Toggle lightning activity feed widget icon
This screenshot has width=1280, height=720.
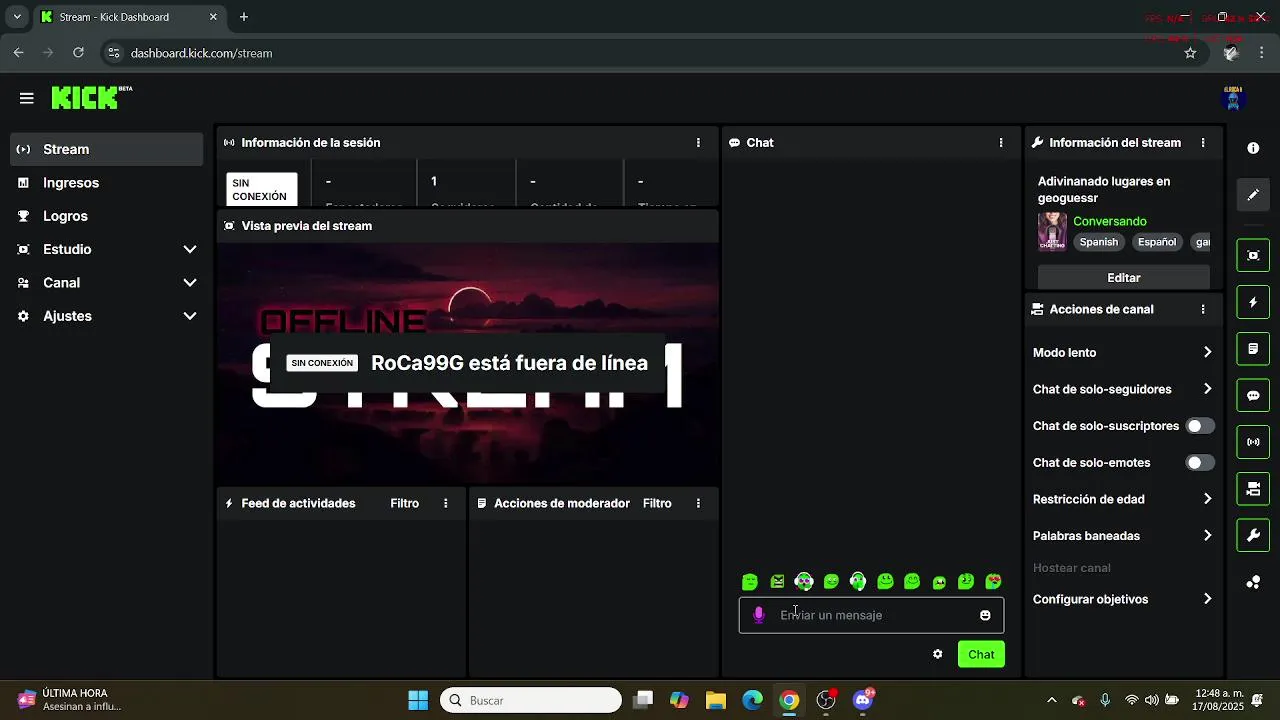click(1253, 302)
